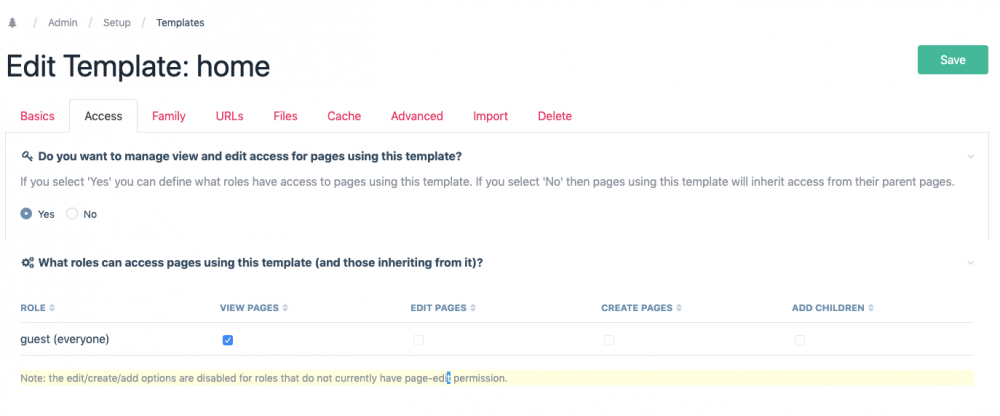Viewport: 1000px width, 416px height.
Task: Click the gears icon beside roles question
Action: pyautogui.click(x=28, y=263)
